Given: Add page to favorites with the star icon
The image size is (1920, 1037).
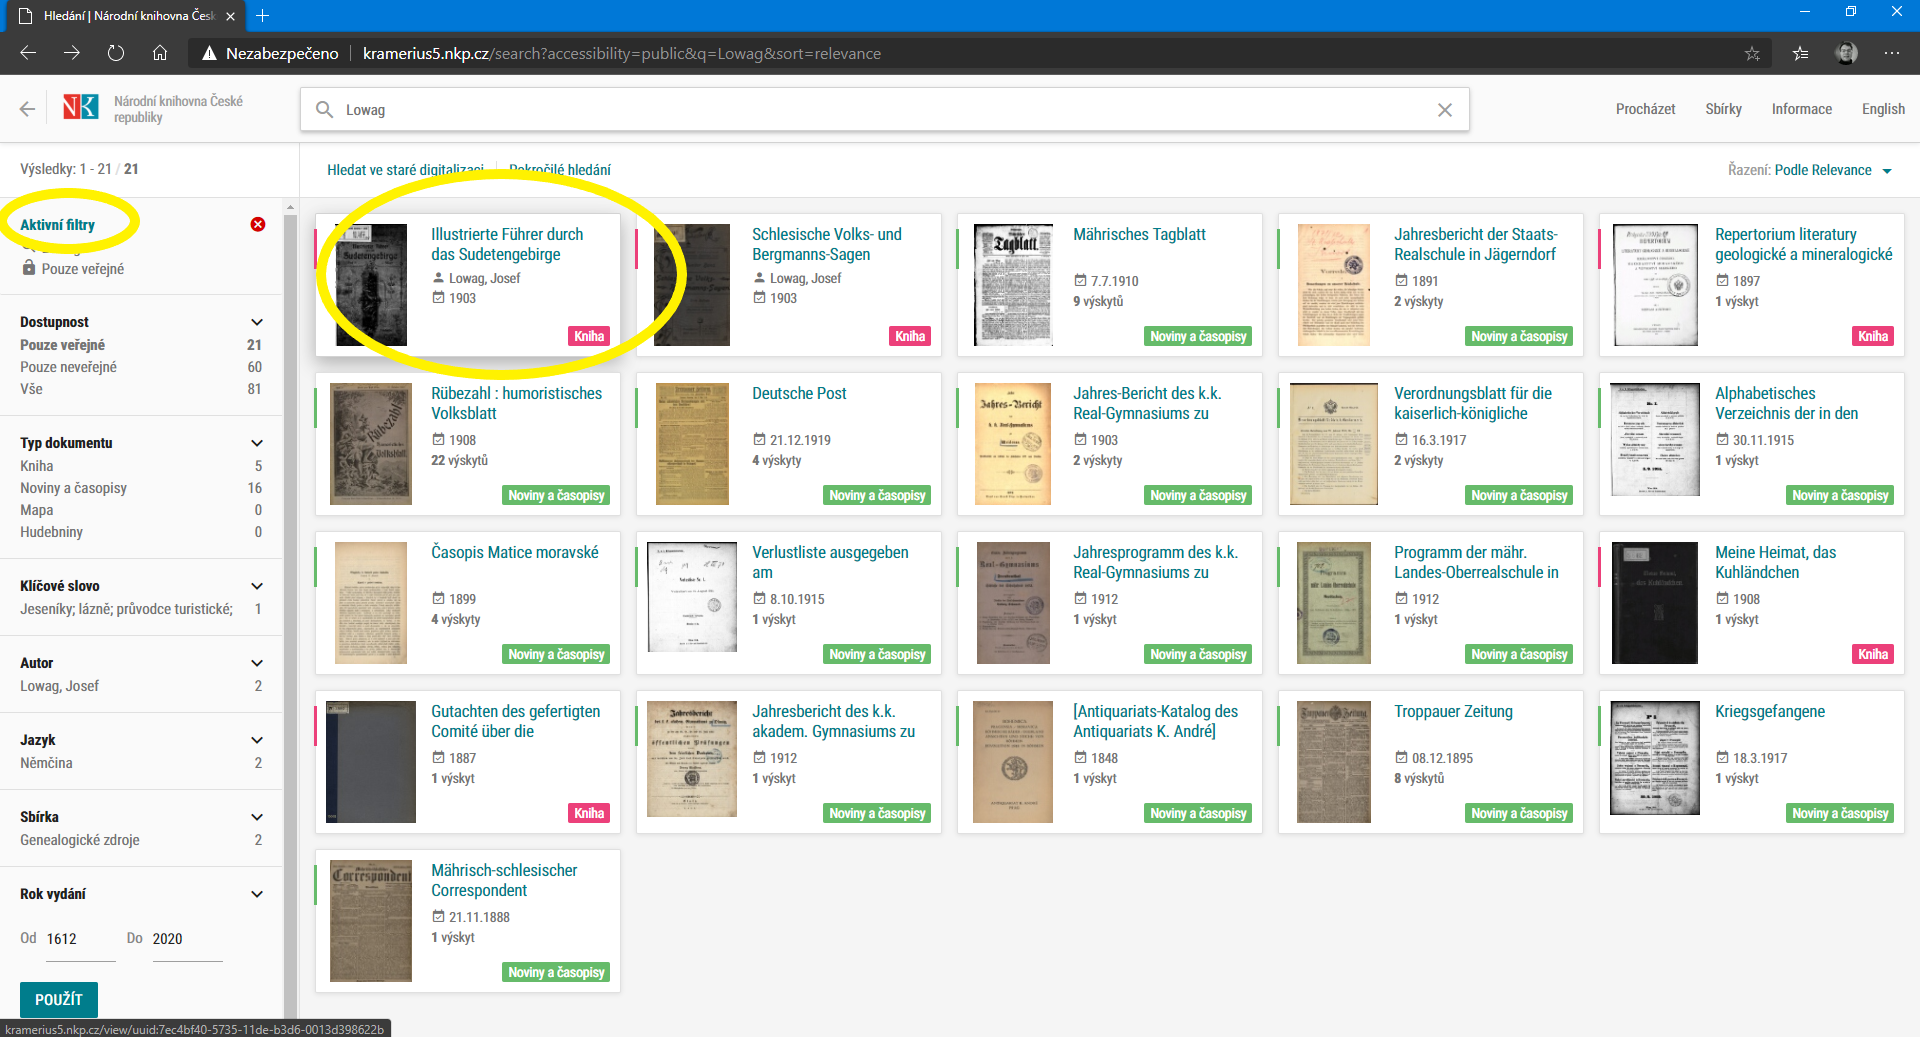Looking at the screenshot, I should coord(1752,53).
